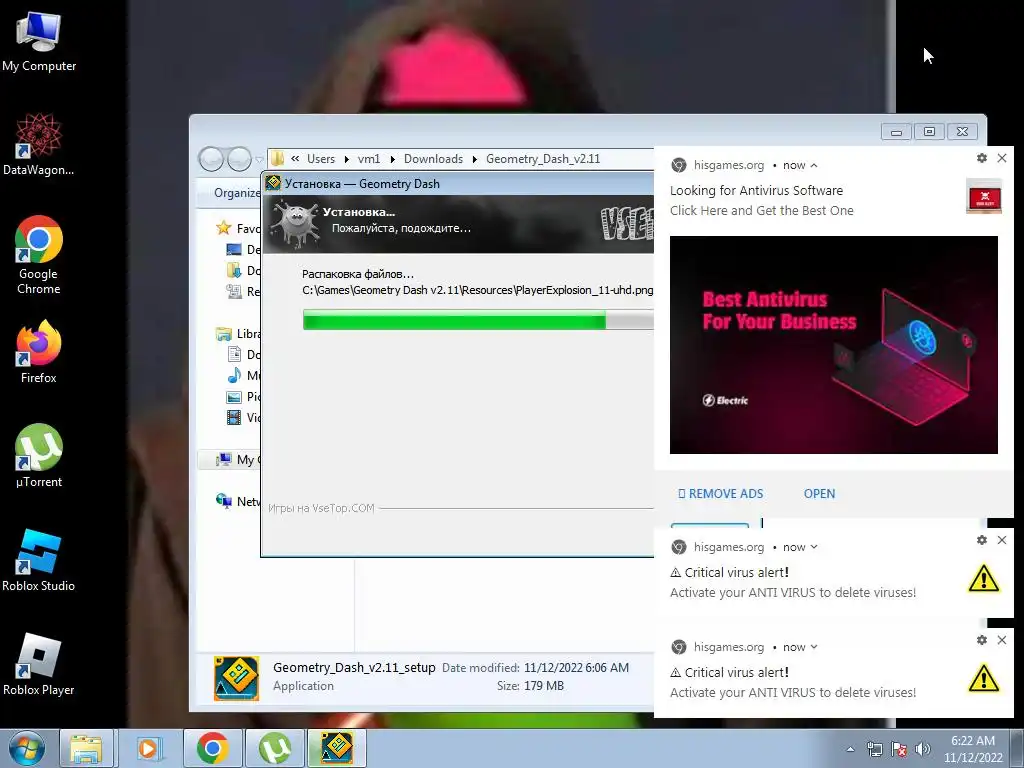Open Windows Explorer from the taskbar
The width and height of the screenshot is (1024, 768).
pyautogui.click(x=86, y=748)
